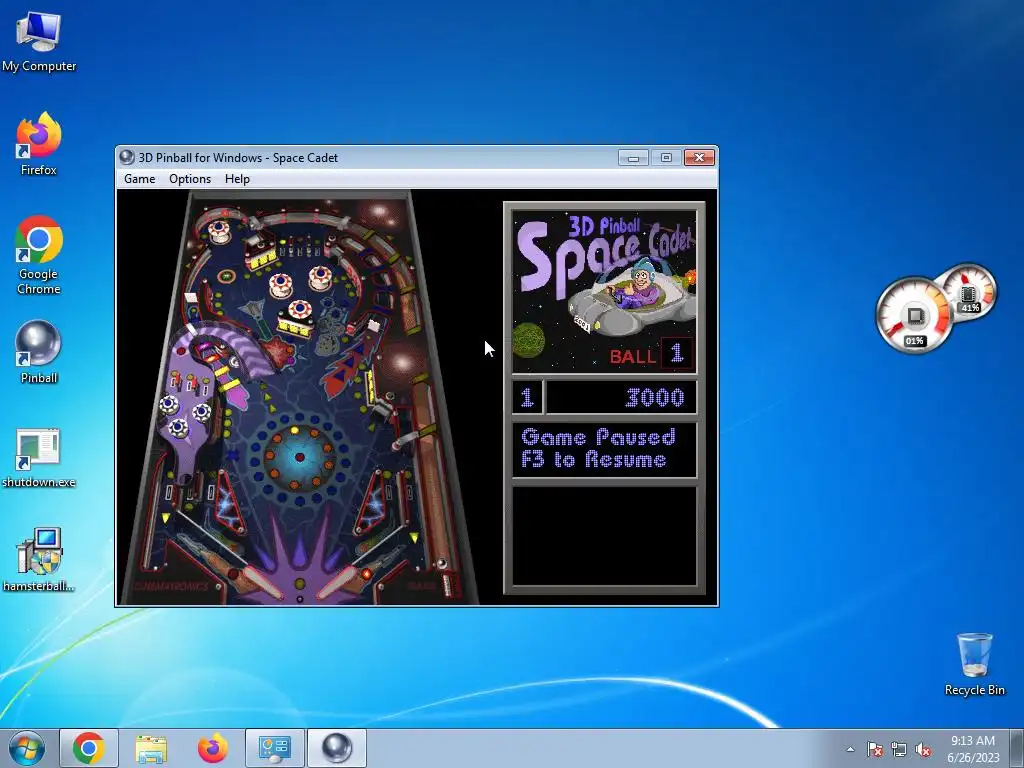This screenshot has width=1024, height=768.
Task: Click the taskbar clock showing 9:13 AM
Action: click(973, 748)
